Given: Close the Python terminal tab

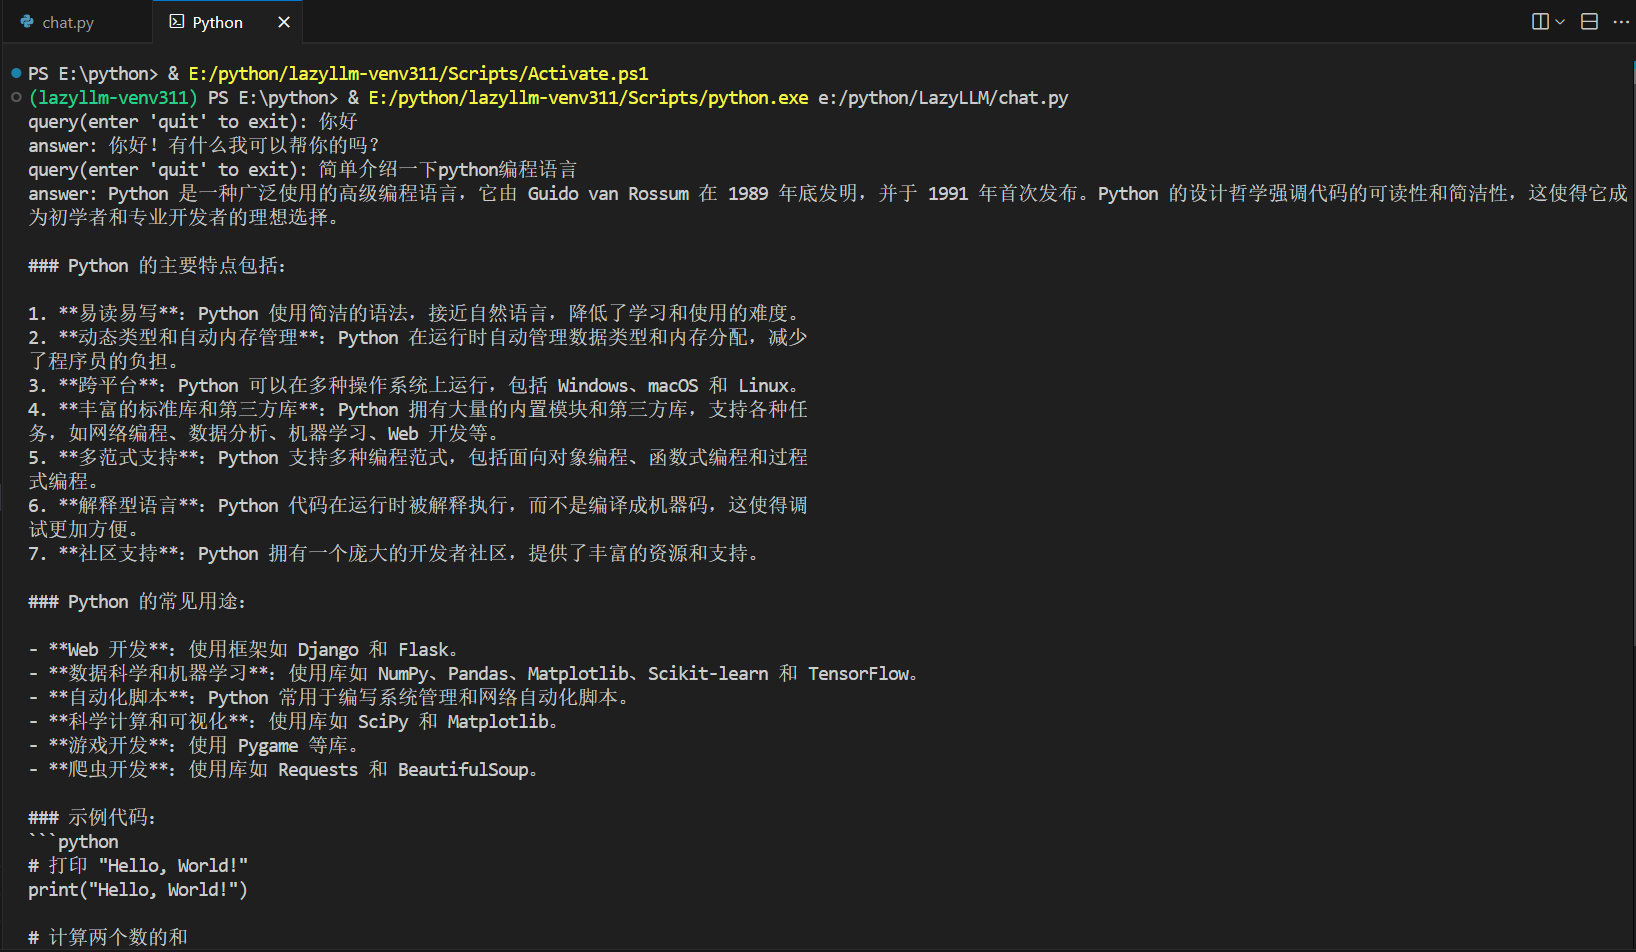Looking at the screenshot, I should pos(284,22).
